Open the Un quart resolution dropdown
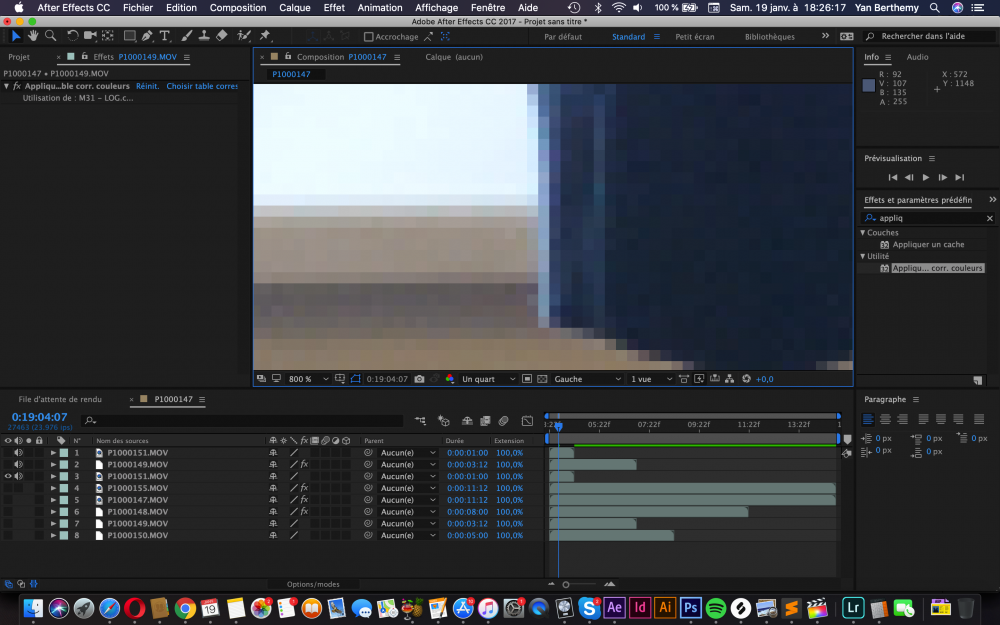The width and height of the screenshot is (1000, 625). pos(488,379)
